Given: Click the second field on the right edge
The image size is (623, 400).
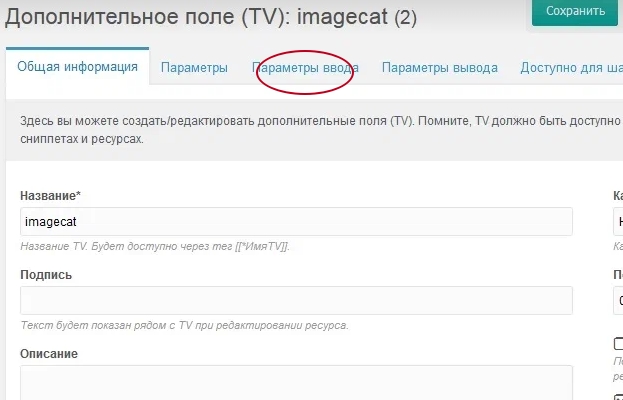Looking at the screenshot, I should point(617,300).
